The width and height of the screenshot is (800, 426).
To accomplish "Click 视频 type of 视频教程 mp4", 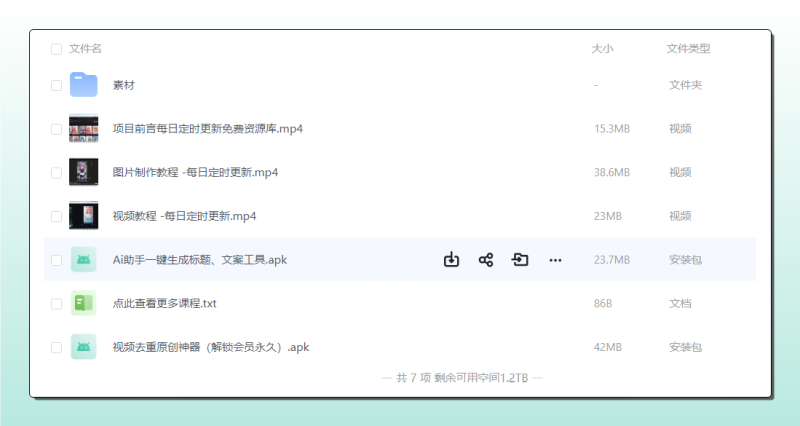I will pos(680,216).
